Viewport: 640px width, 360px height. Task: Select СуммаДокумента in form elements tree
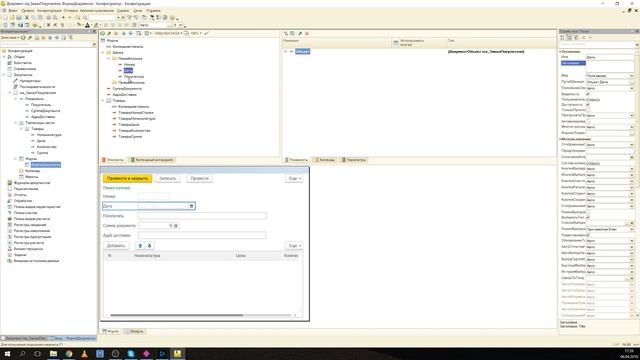point(127,89)
